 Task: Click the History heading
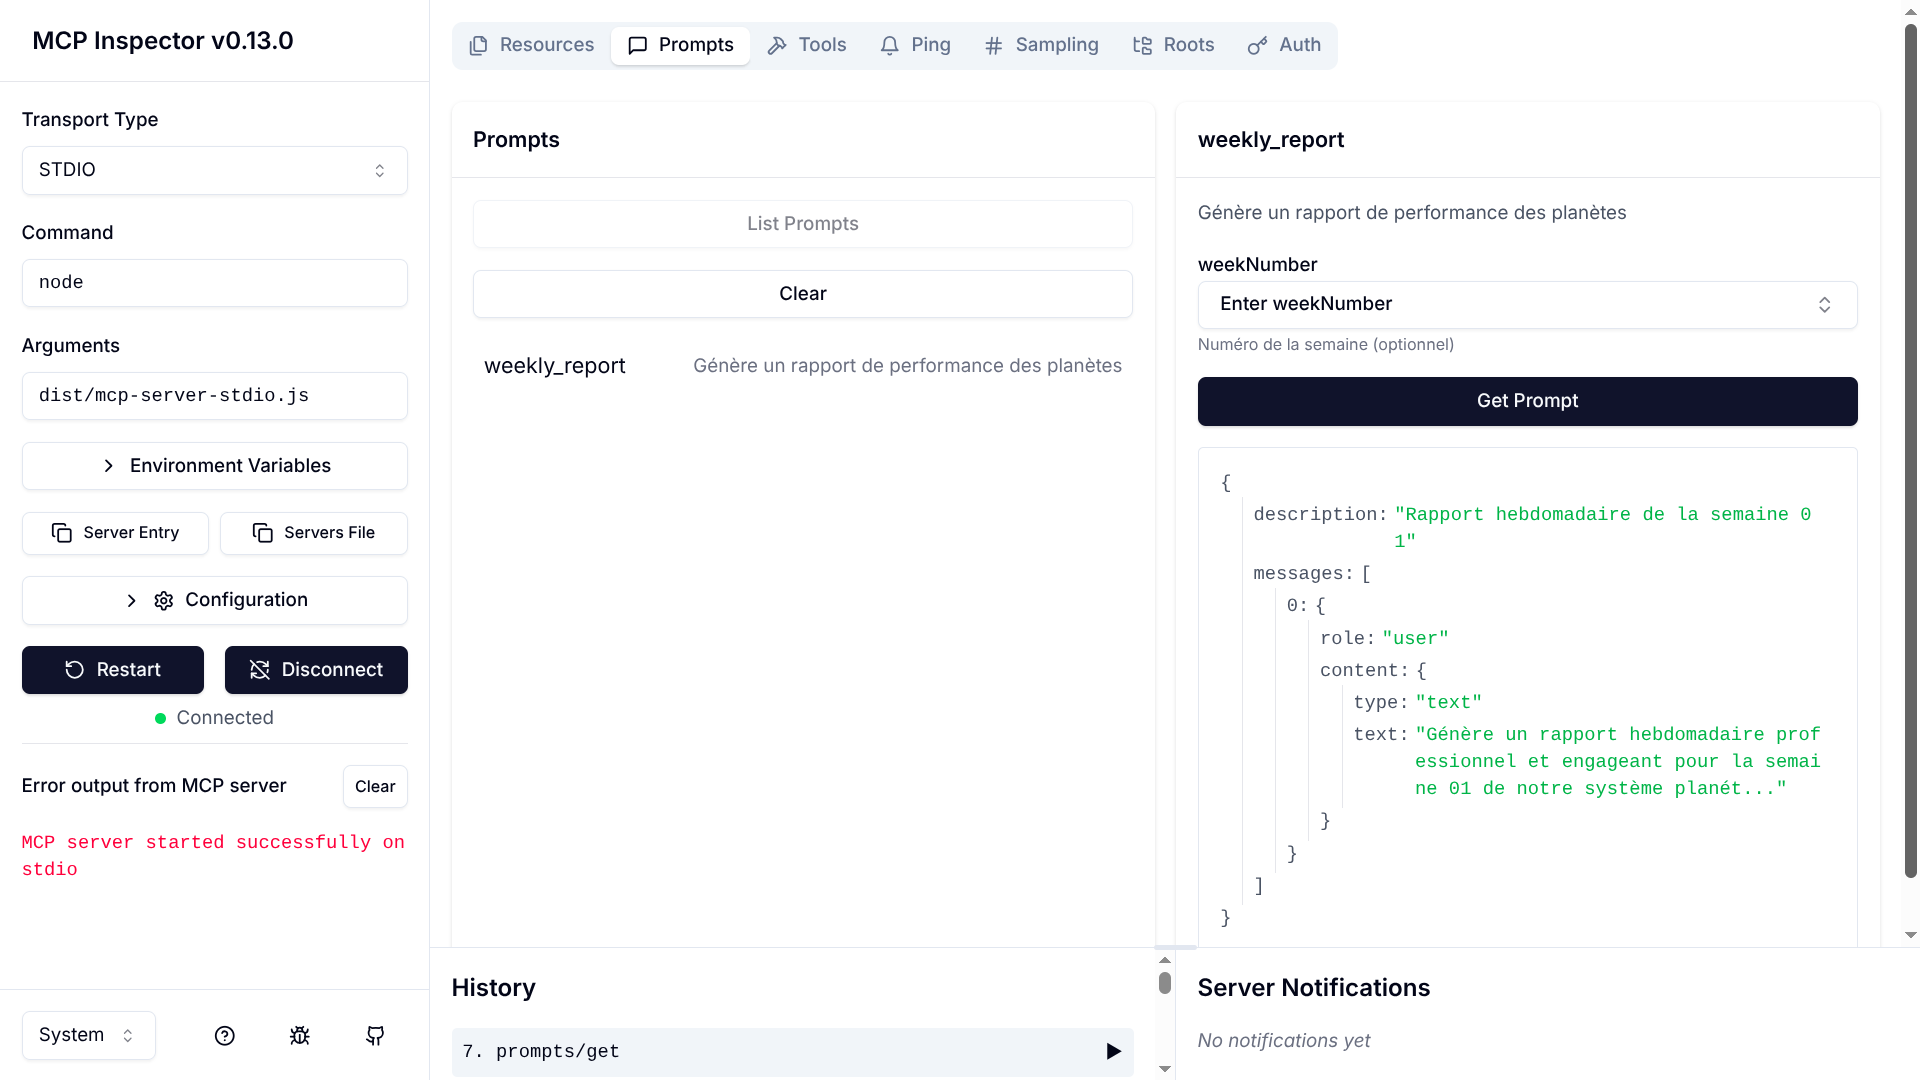493,988
